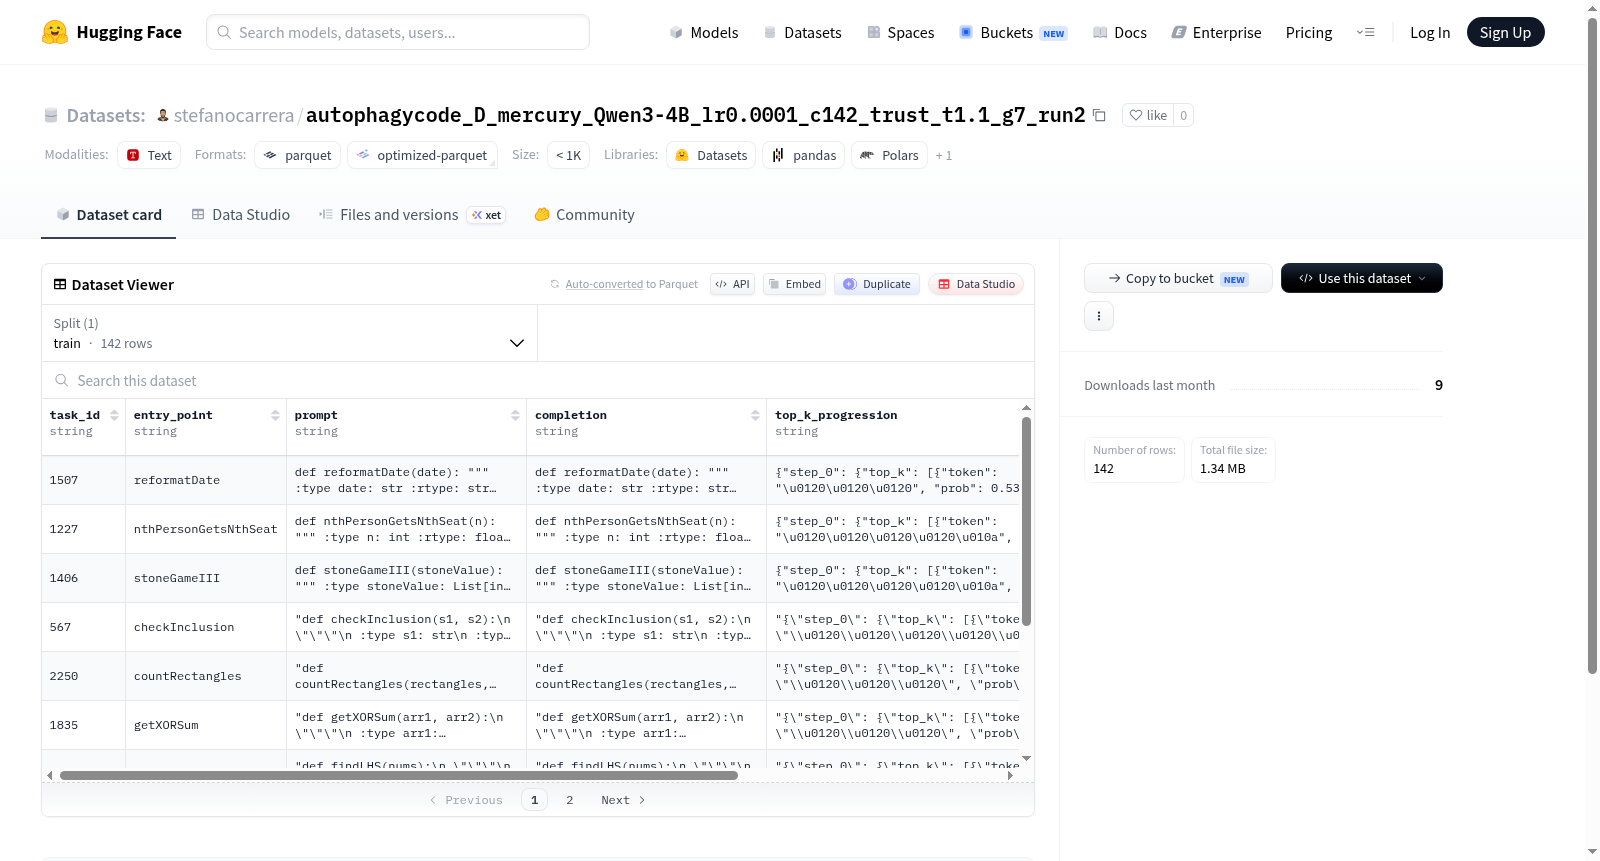Open the navigation overflow menu icon
1600x861 pixels.
point(1365,32)
